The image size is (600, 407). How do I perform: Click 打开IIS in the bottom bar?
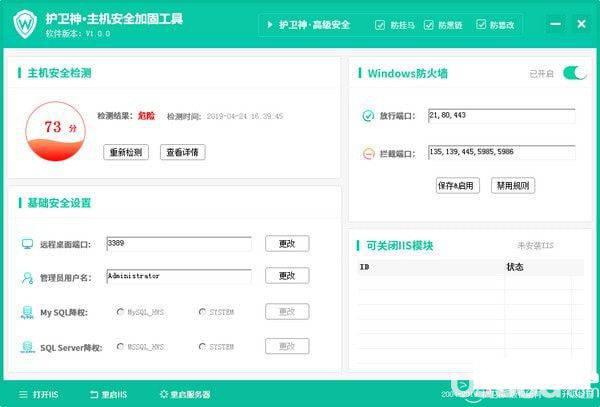[39, 394]
